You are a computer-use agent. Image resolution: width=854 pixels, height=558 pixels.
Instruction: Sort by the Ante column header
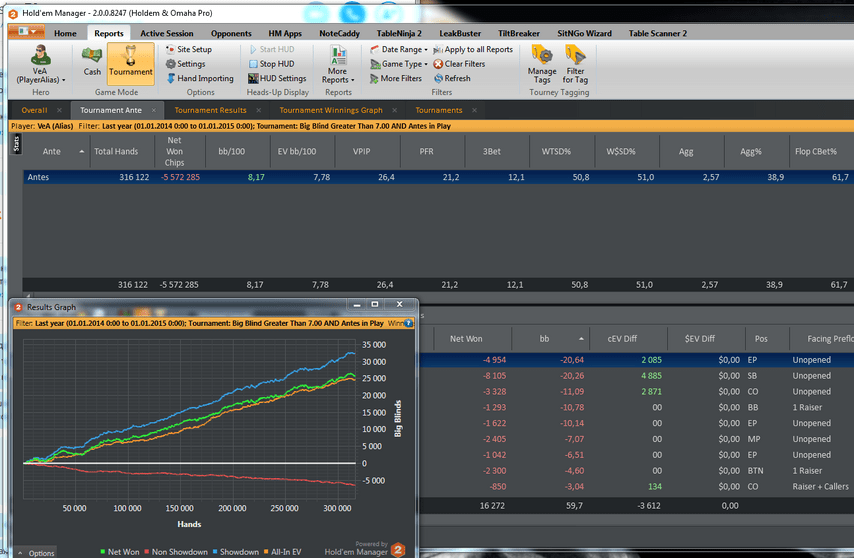coord(56,151)
